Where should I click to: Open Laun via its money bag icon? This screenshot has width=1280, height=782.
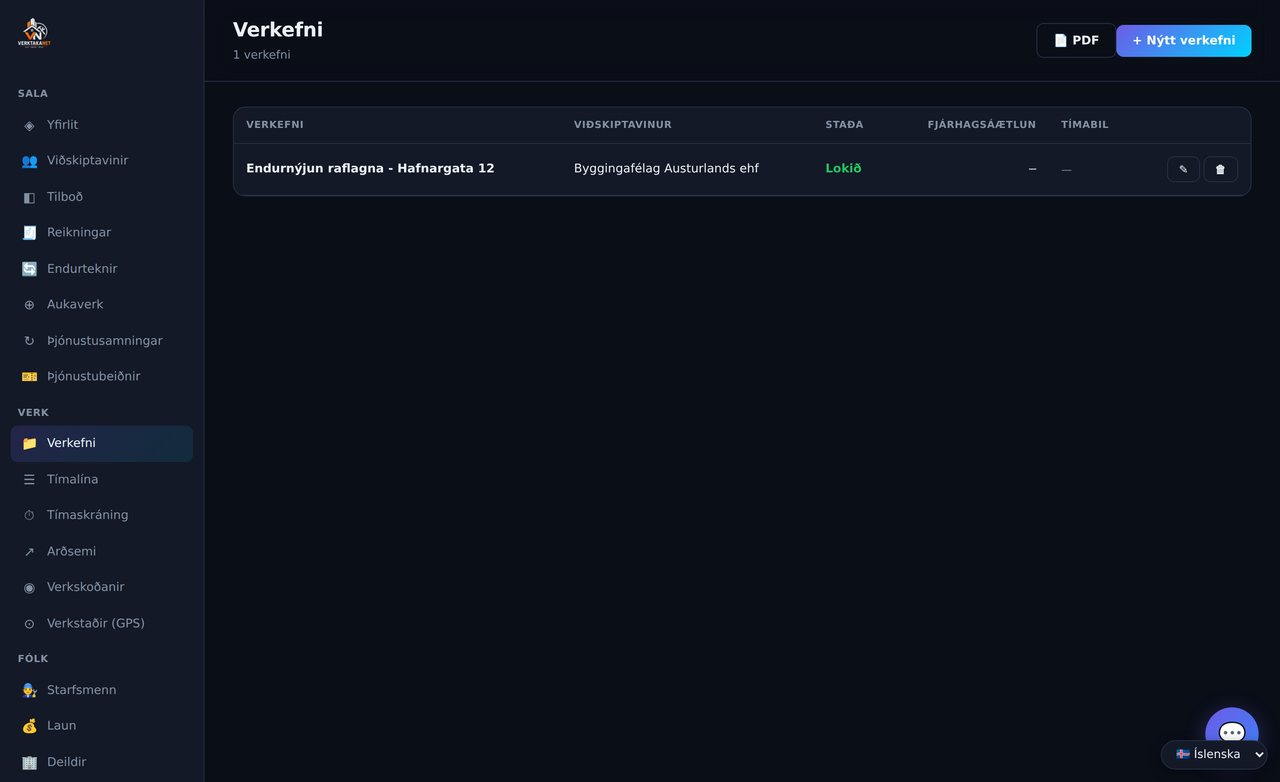(x=29, y=726)
